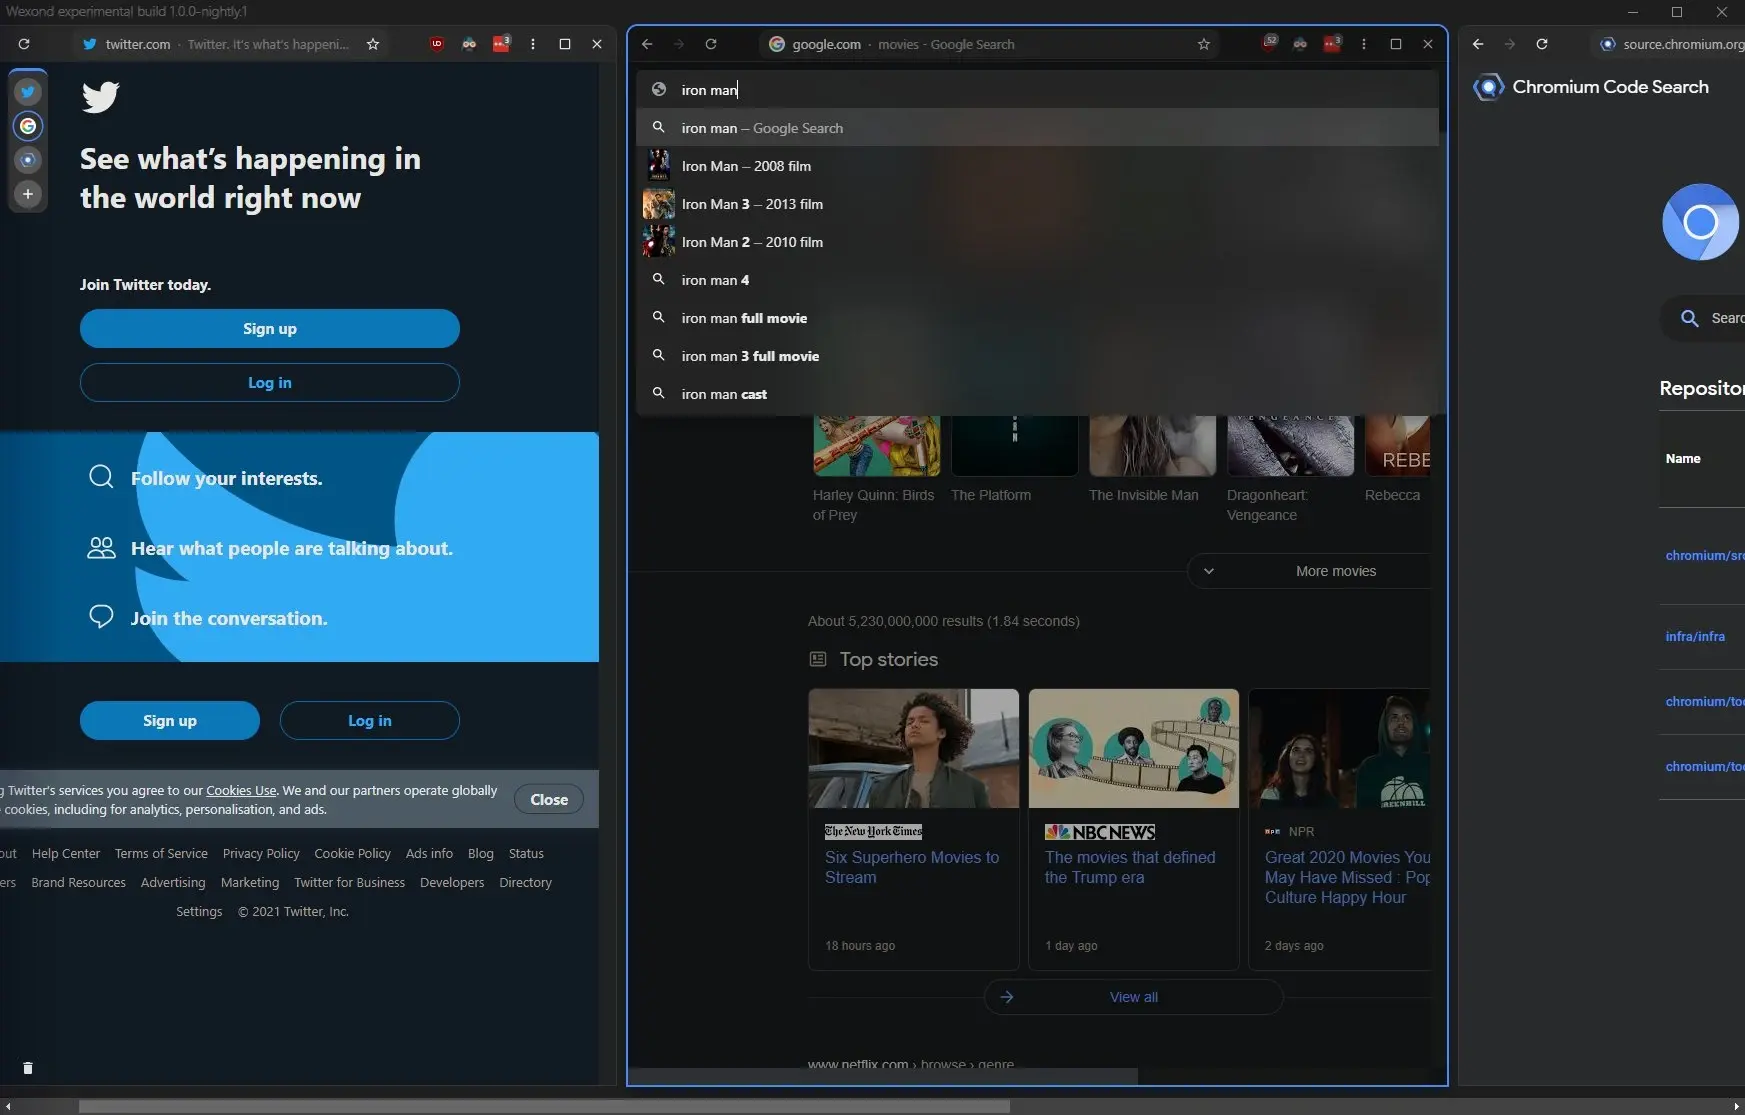Viewport: 1745px width, 1115px height.
Task: Click the omnibox with text iron man
Action: tap(1038, 90)
